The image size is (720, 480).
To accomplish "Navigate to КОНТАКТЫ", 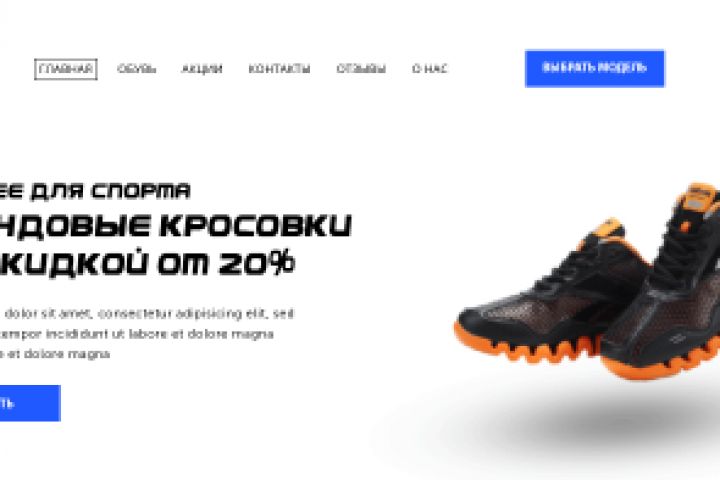I will (x=279, y=69).
